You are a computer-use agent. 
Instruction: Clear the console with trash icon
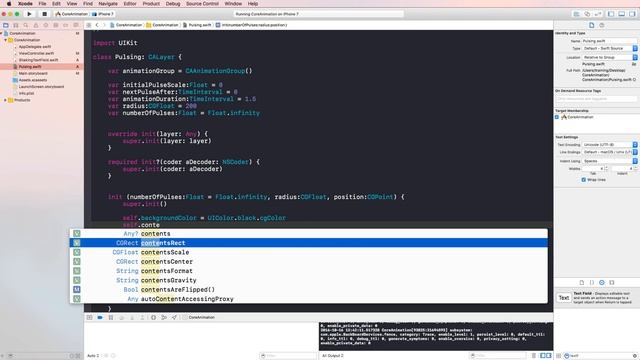(x=533, y=356)
